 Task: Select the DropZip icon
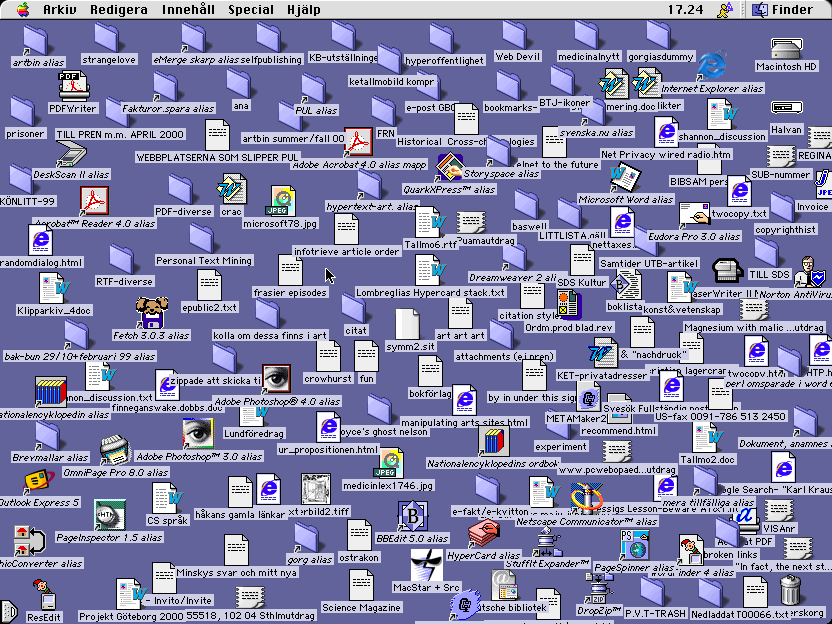click(x=600, y=588)
